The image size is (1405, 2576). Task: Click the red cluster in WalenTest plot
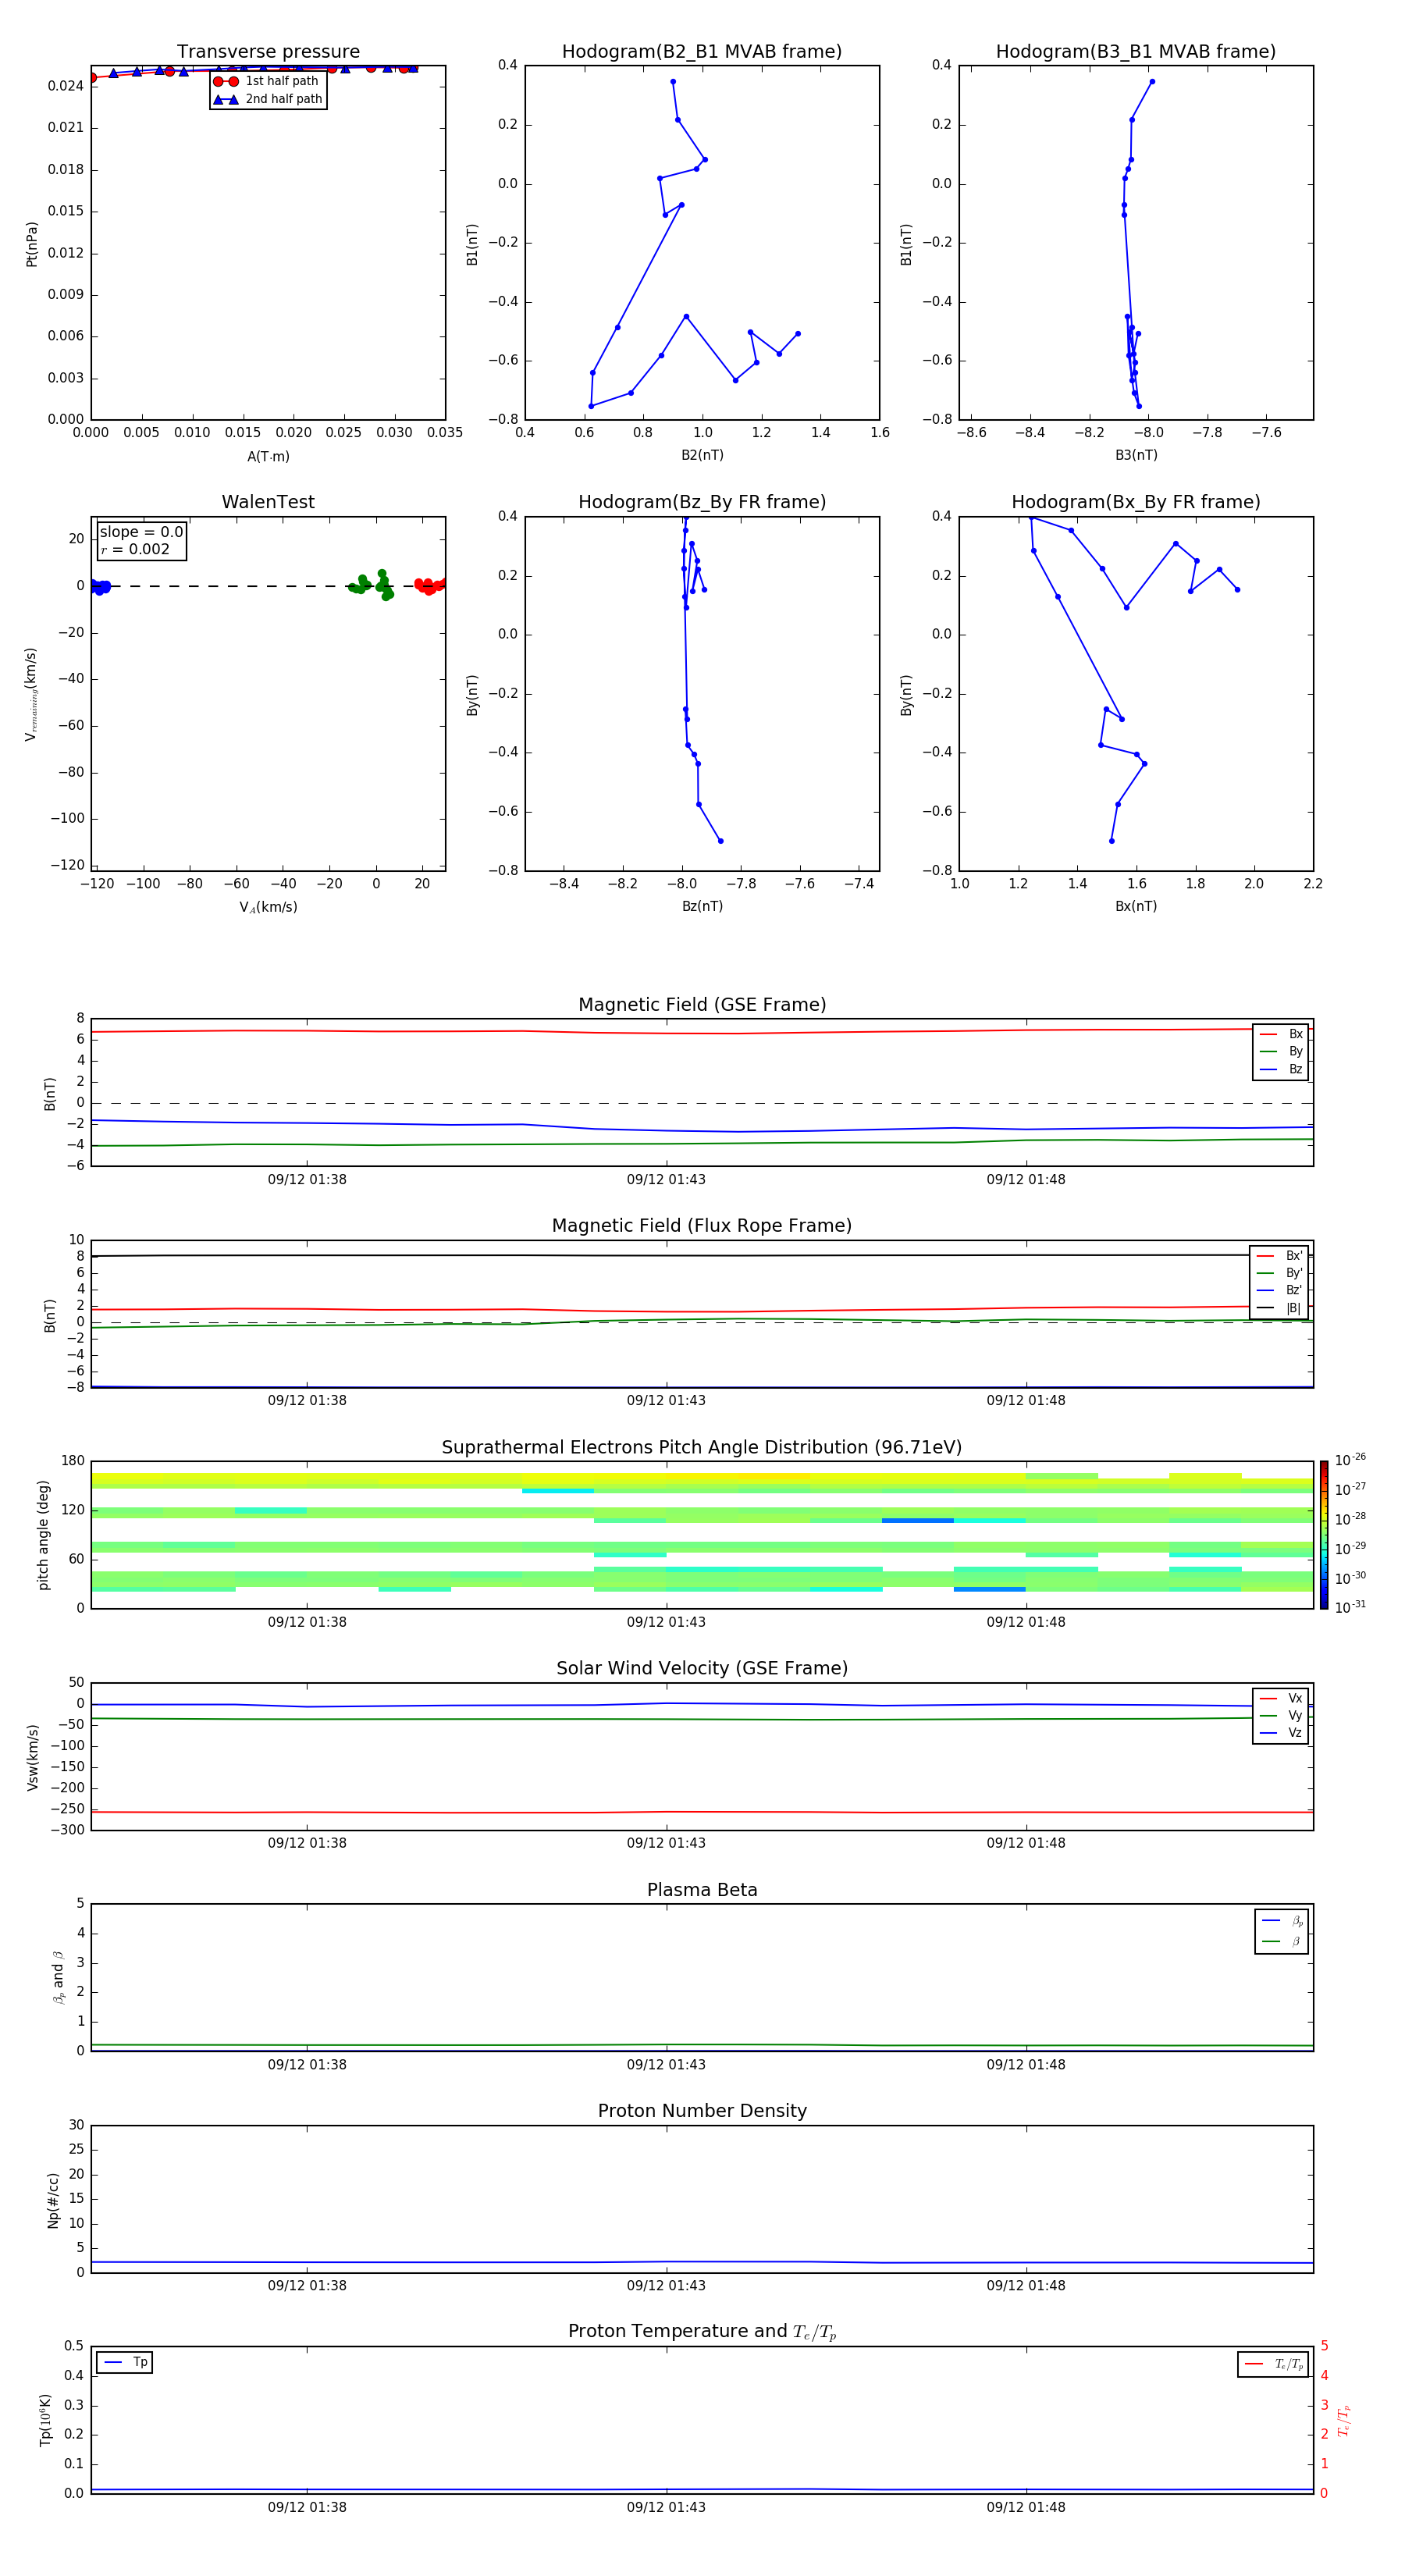[430, 586]
